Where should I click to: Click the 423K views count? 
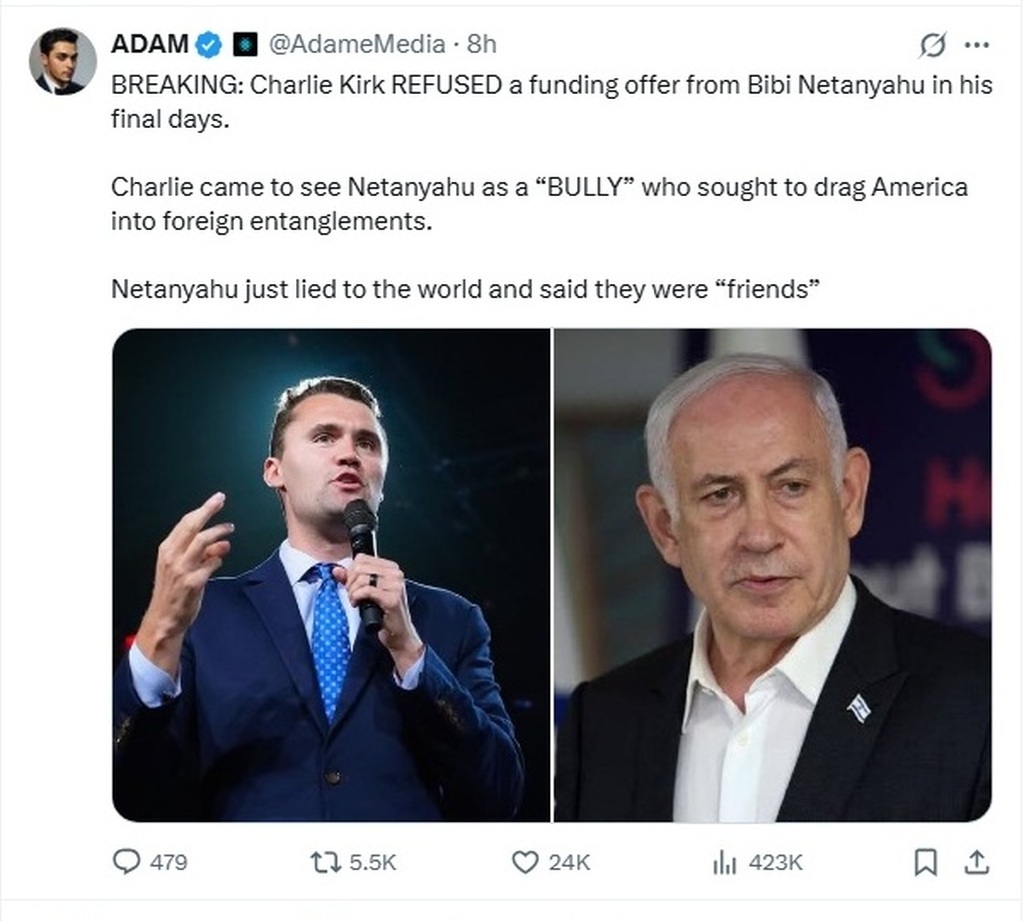[775, 862]
